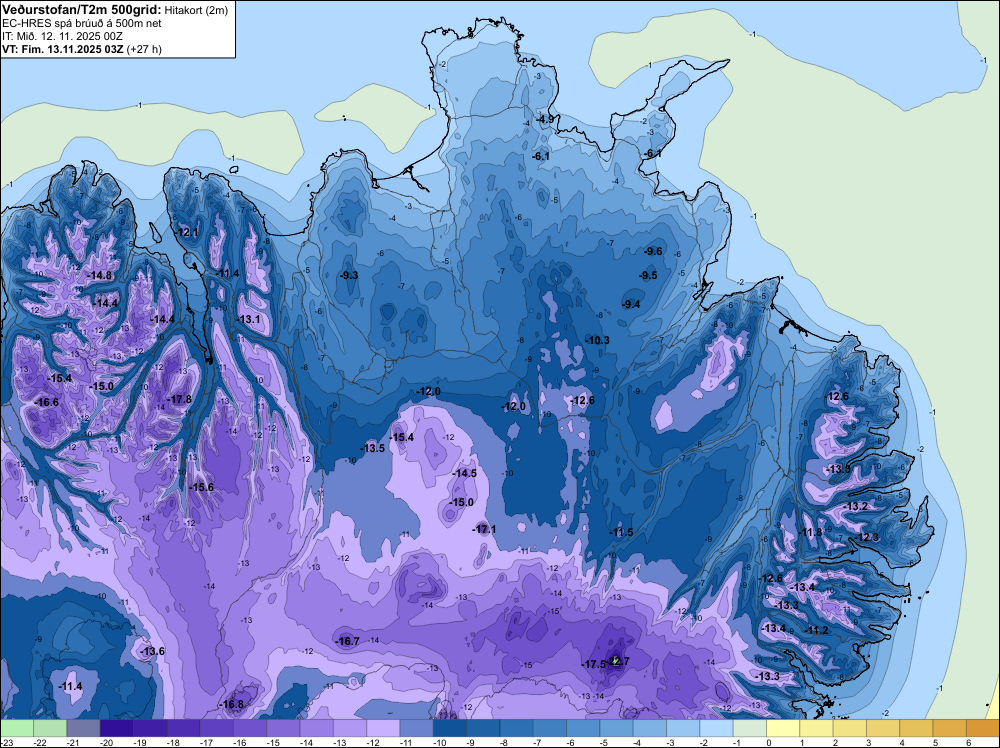Viewport: 1000px width, 748px height.
Task: Select the orange legend swatch labeled 6
Action: pos(983,728)
